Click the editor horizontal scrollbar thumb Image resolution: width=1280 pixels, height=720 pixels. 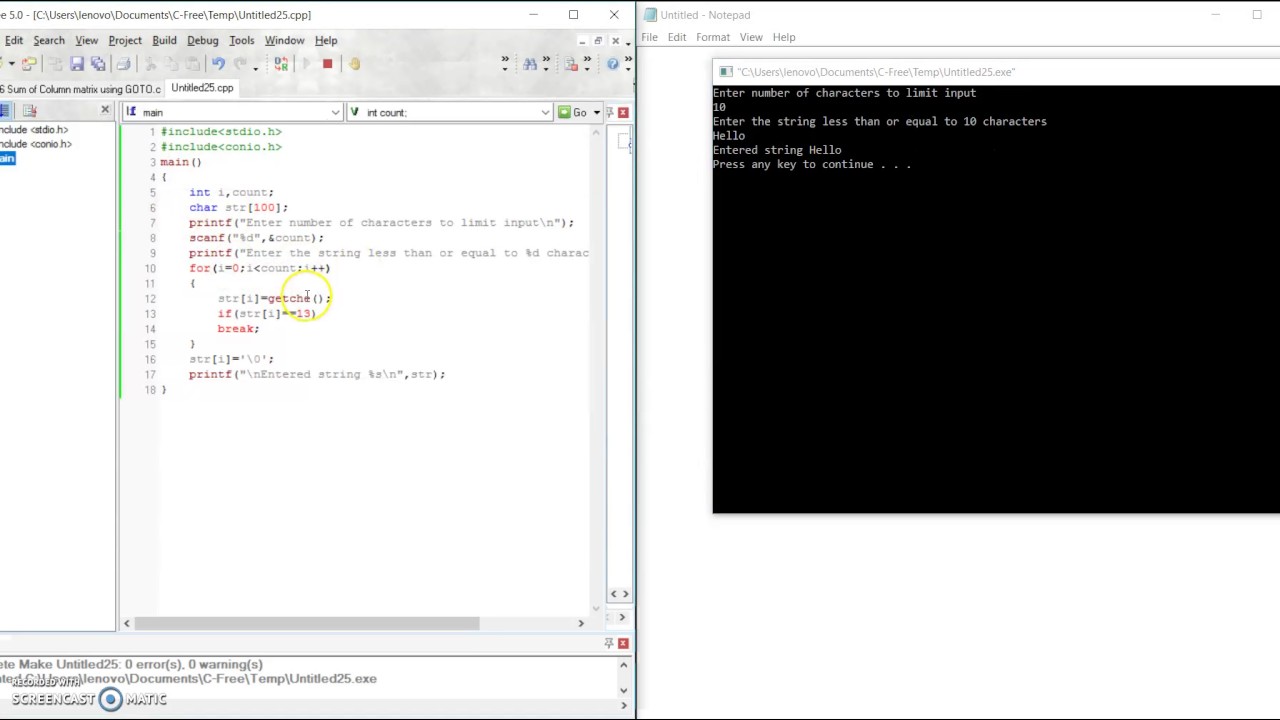tap(307, 623)
